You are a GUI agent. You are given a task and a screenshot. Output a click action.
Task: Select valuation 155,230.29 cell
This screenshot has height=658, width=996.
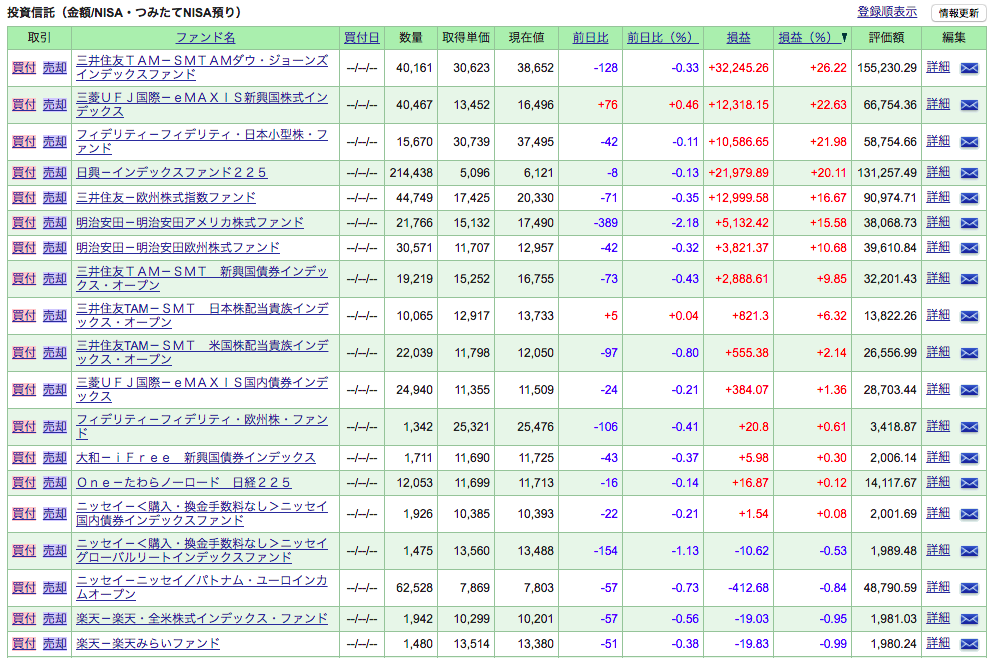(887, 68)
